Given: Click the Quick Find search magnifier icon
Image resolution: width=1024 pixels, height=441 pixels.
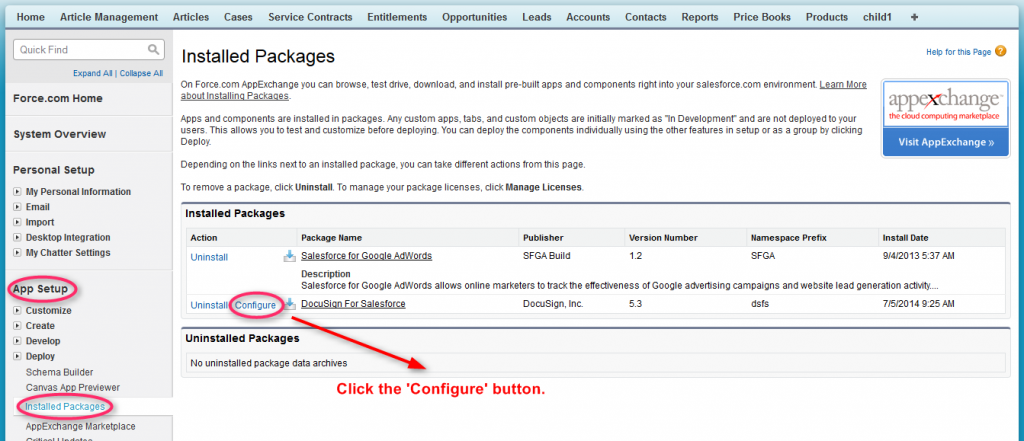Looking at the screenshot, I should 153,50.
